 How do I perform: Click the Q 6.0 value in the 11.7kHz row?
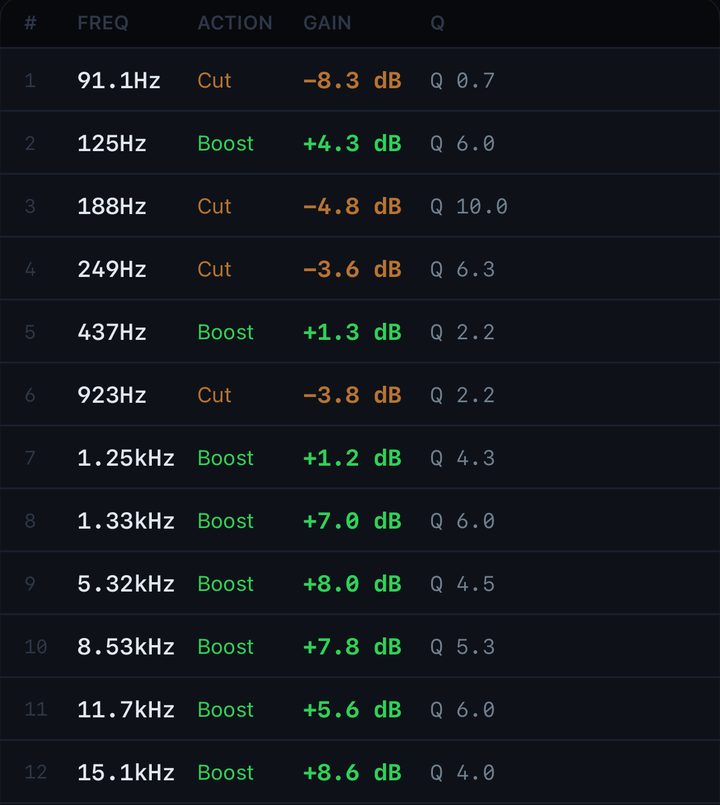click(x=463, y=710)
